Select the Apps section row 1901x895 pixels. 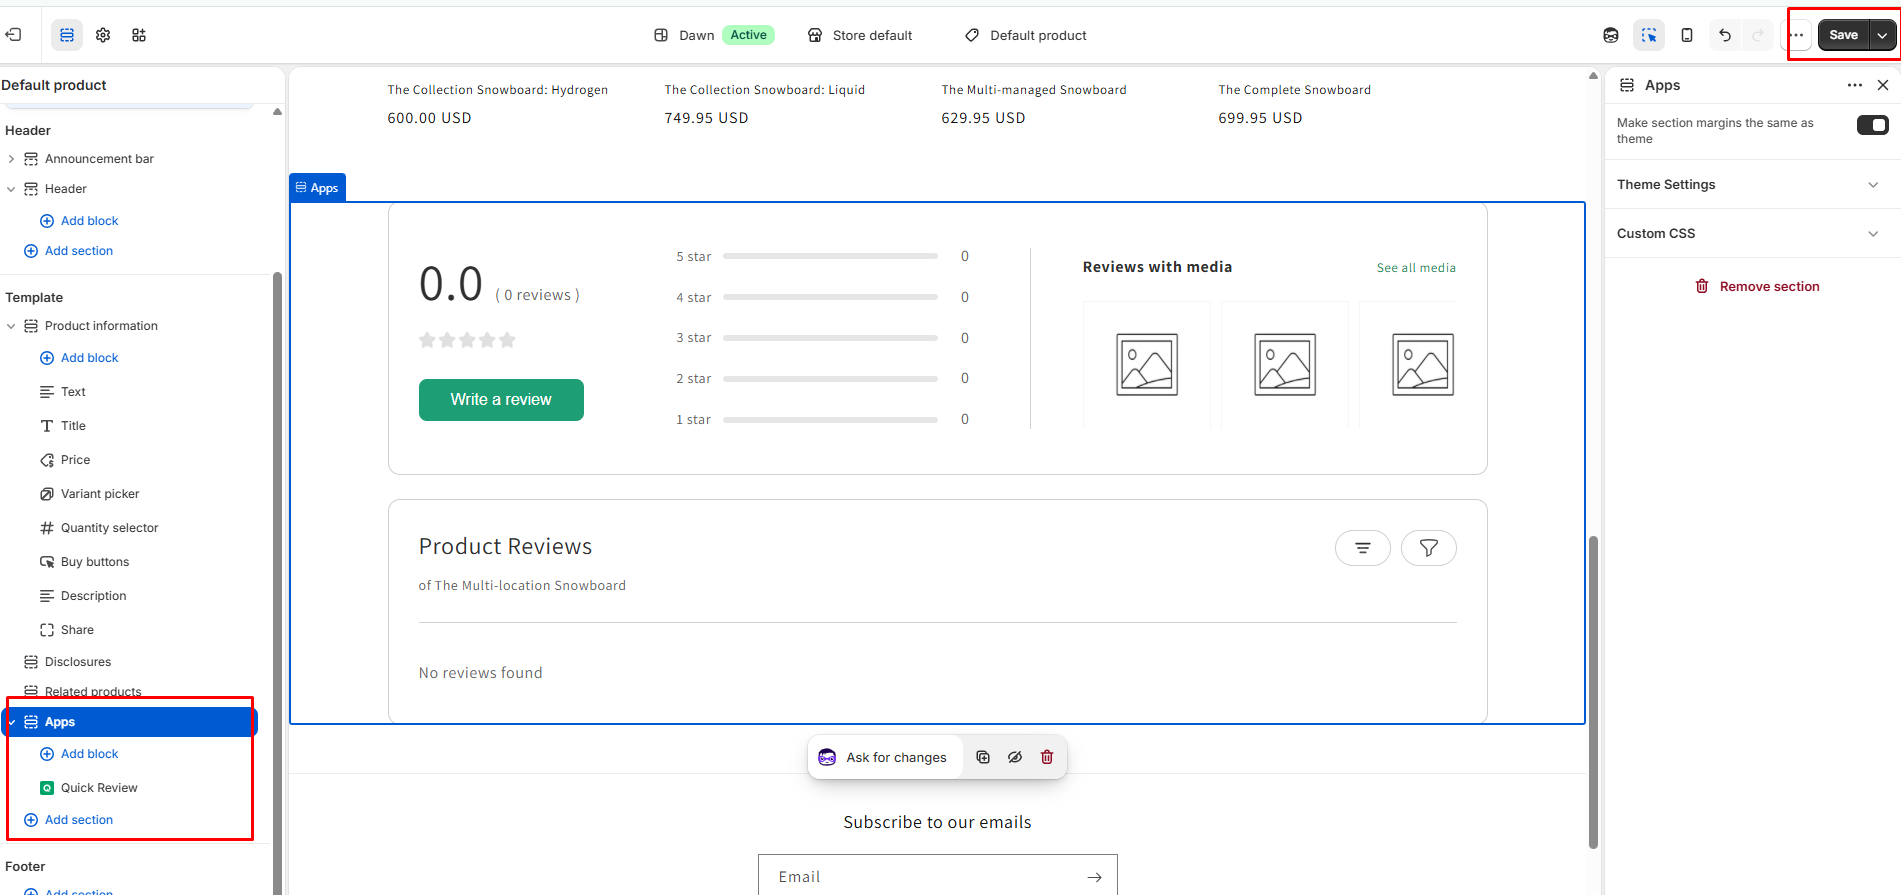130,722
